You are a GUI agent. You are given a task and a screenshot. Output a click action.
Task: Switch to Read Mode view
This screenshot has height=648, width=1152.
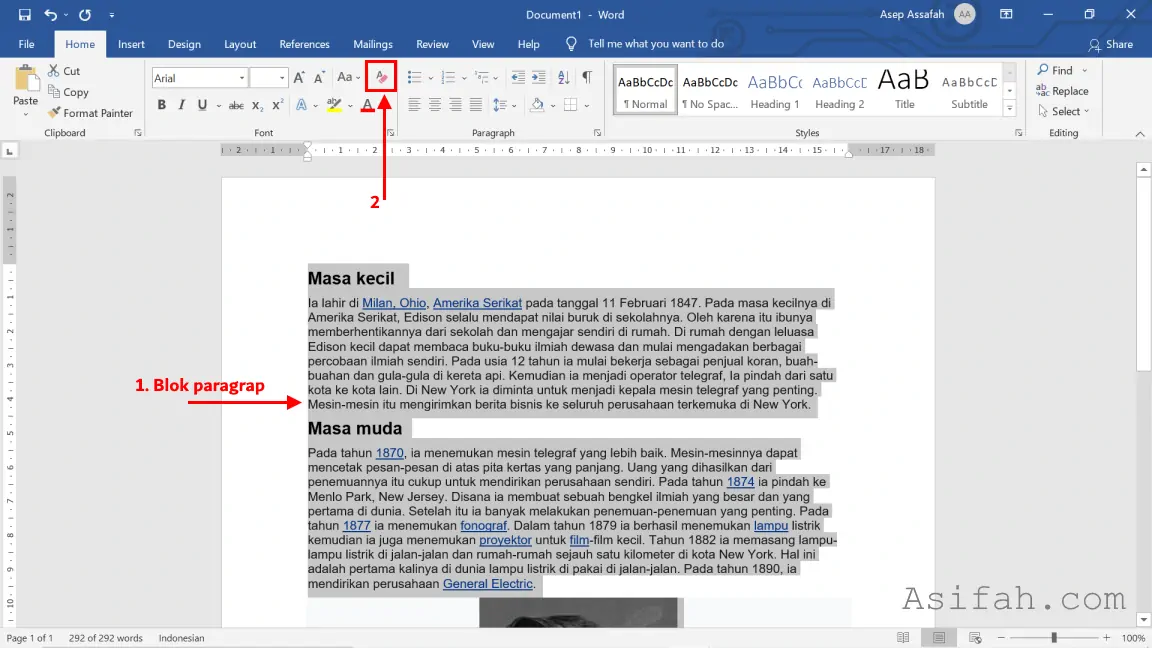pos(903,638)
